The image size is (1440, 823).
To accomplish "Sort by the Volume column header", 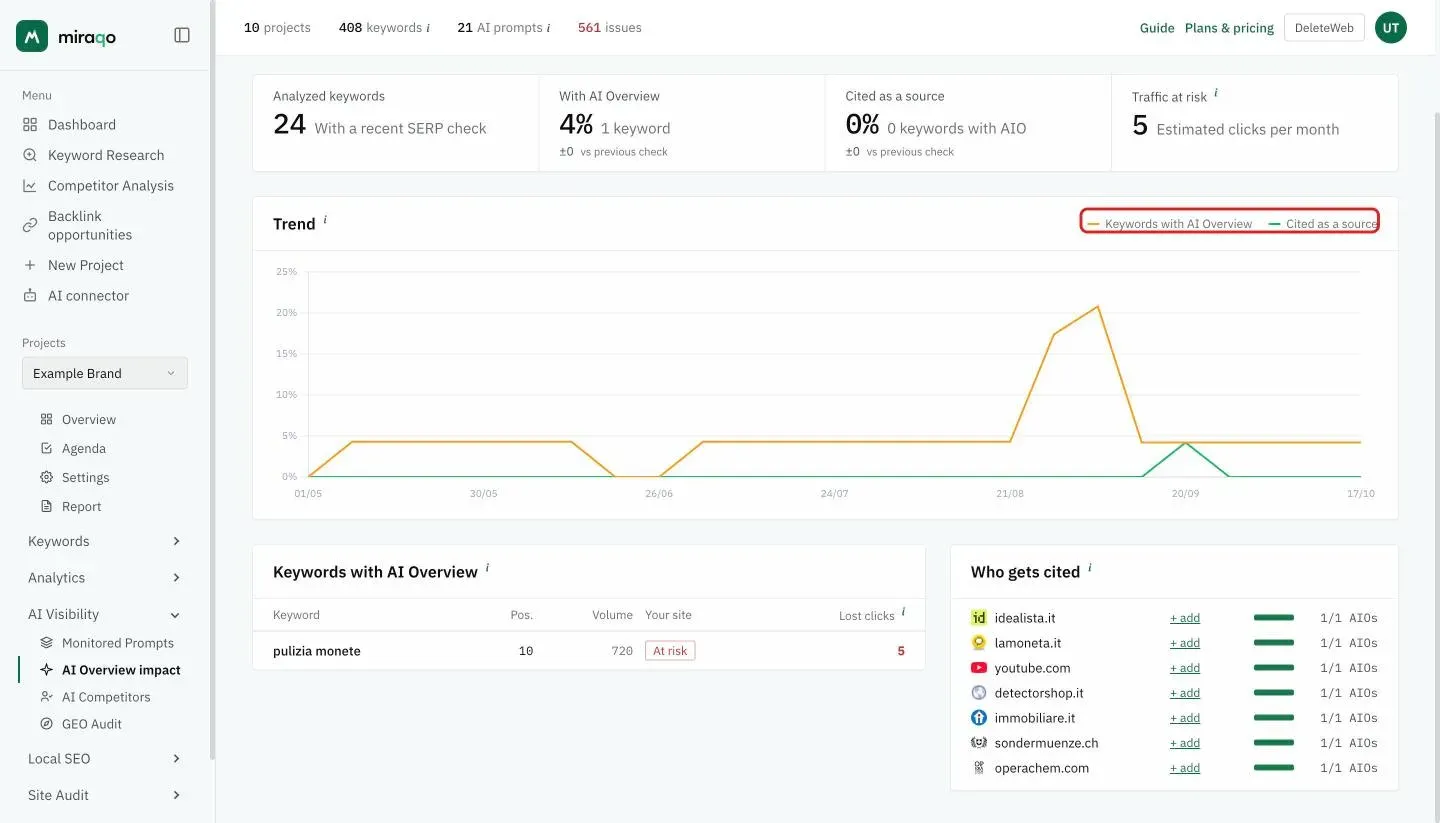I will click(x=612, y=615).
